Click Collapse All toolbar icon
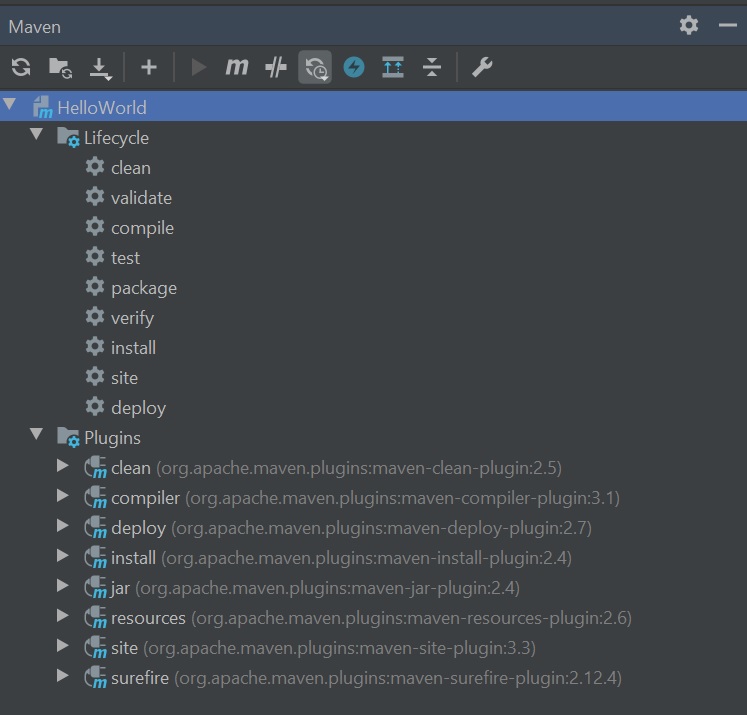Viewport: 747px width, 715px height. [x=432, y=68]
